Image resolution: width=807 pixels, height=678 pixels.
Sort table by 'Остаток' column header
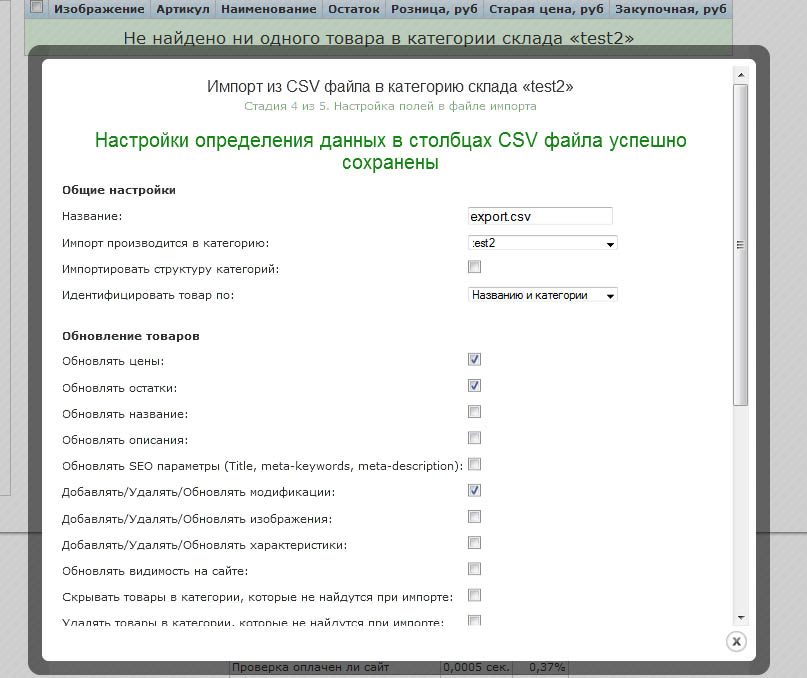(353, 9)
